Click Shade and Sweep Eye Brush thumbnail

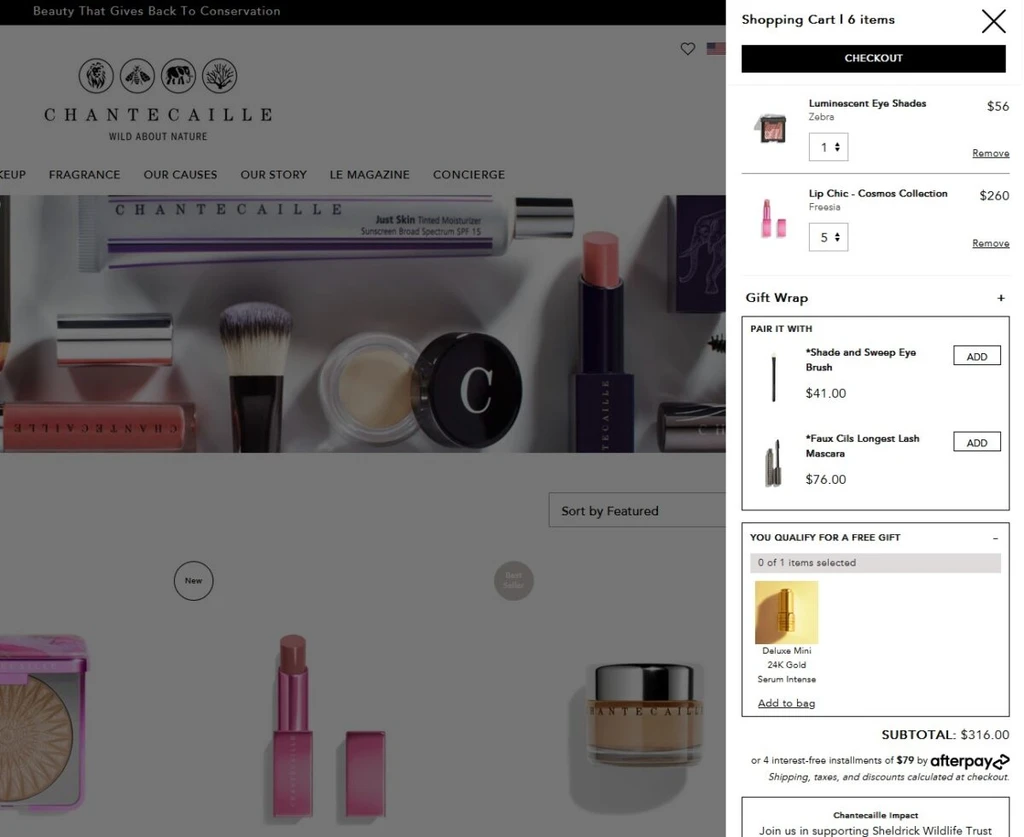774,377
